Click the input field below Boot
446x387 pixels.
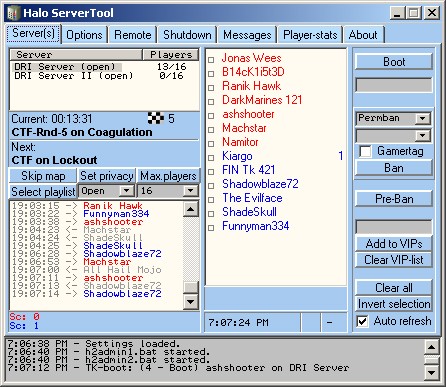point(394,85)
